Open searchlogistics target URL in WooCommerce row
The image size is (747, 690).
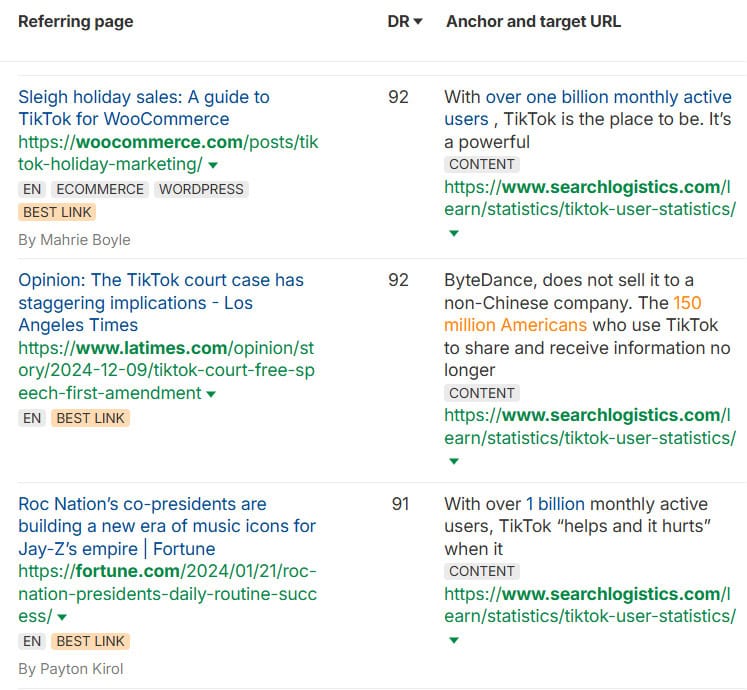[590, 198]
